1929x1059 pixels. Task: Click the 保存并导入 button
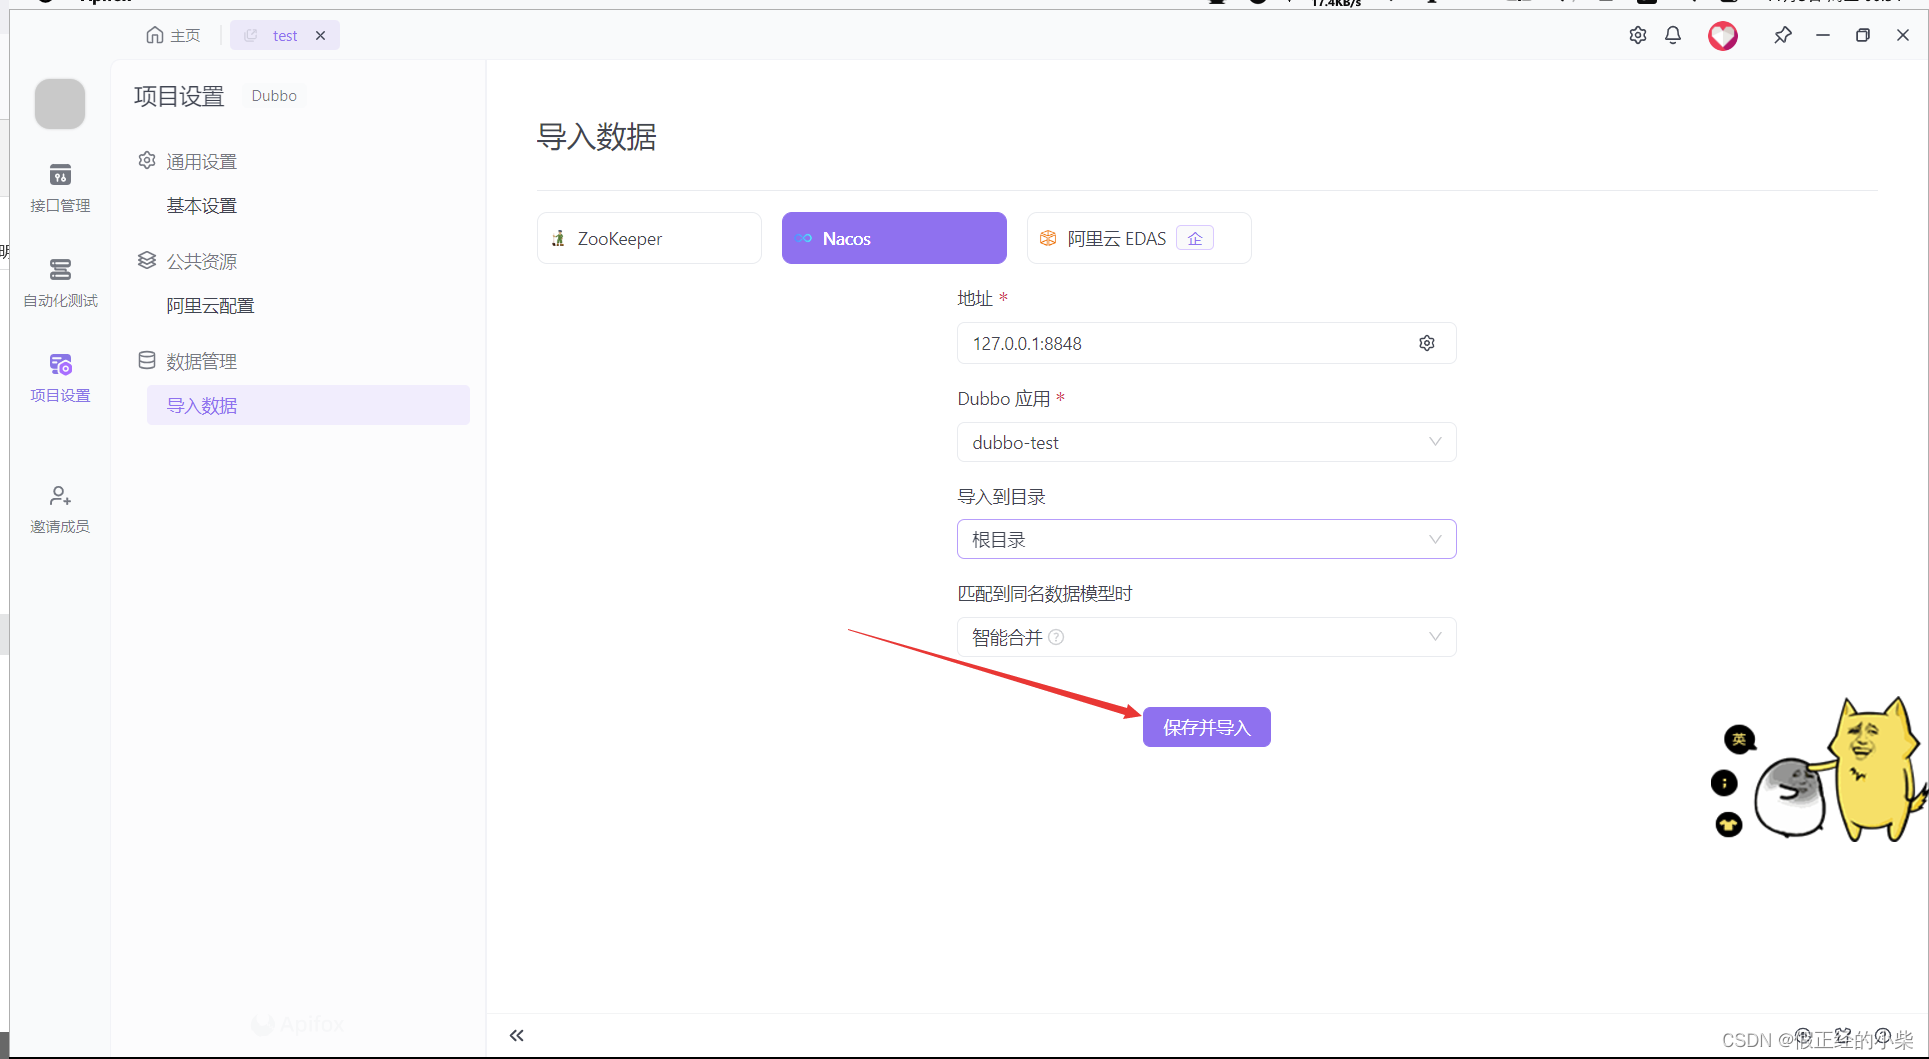point(1206,727)
